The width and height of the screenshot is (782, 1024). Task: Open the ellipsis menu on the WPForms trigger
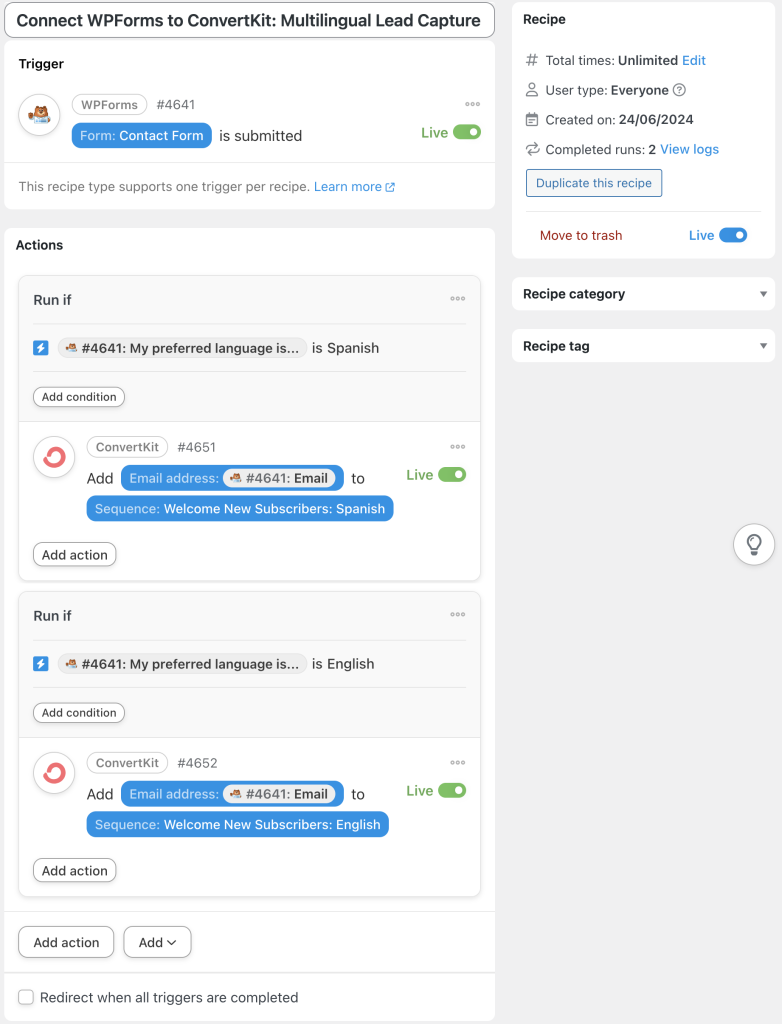[x=473, y=104]
